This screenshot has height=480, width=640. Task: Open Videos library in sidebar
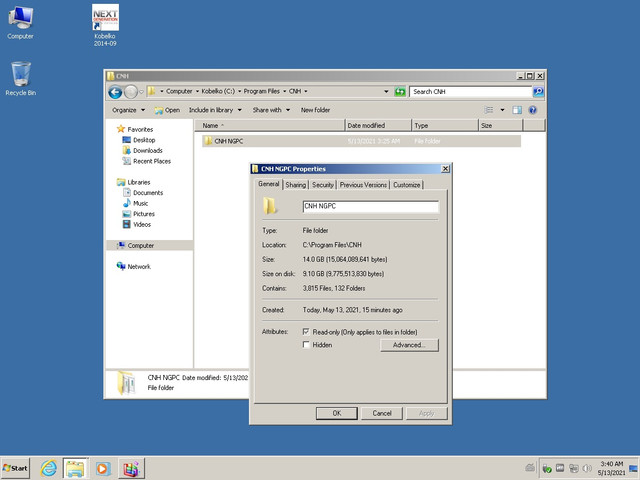tap(142, 224)
